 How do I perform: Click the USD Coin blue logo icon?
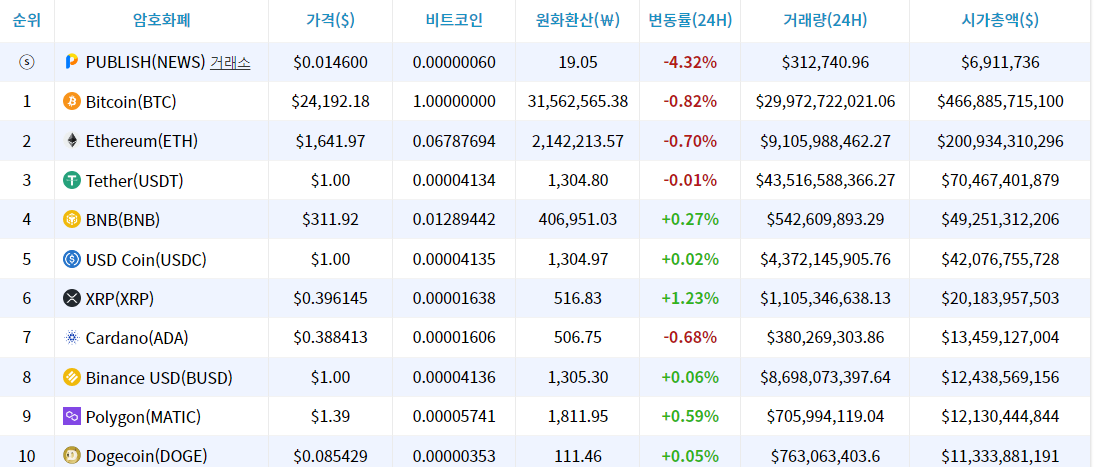pyautogui.click(x=72, y=260)
